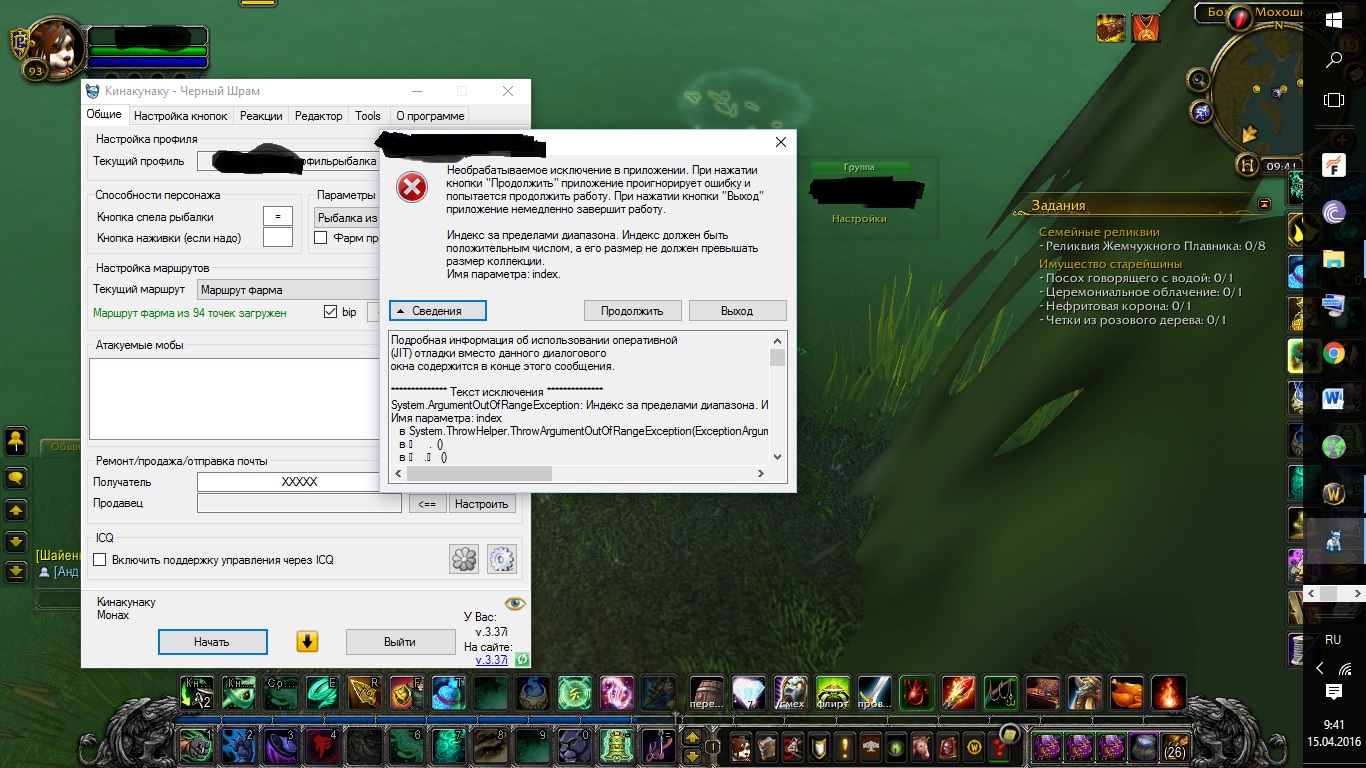The height and width of the screenshot is (768, 1366).
Task: Enable ICQ control support checkbox
Action: click(100, 560)
